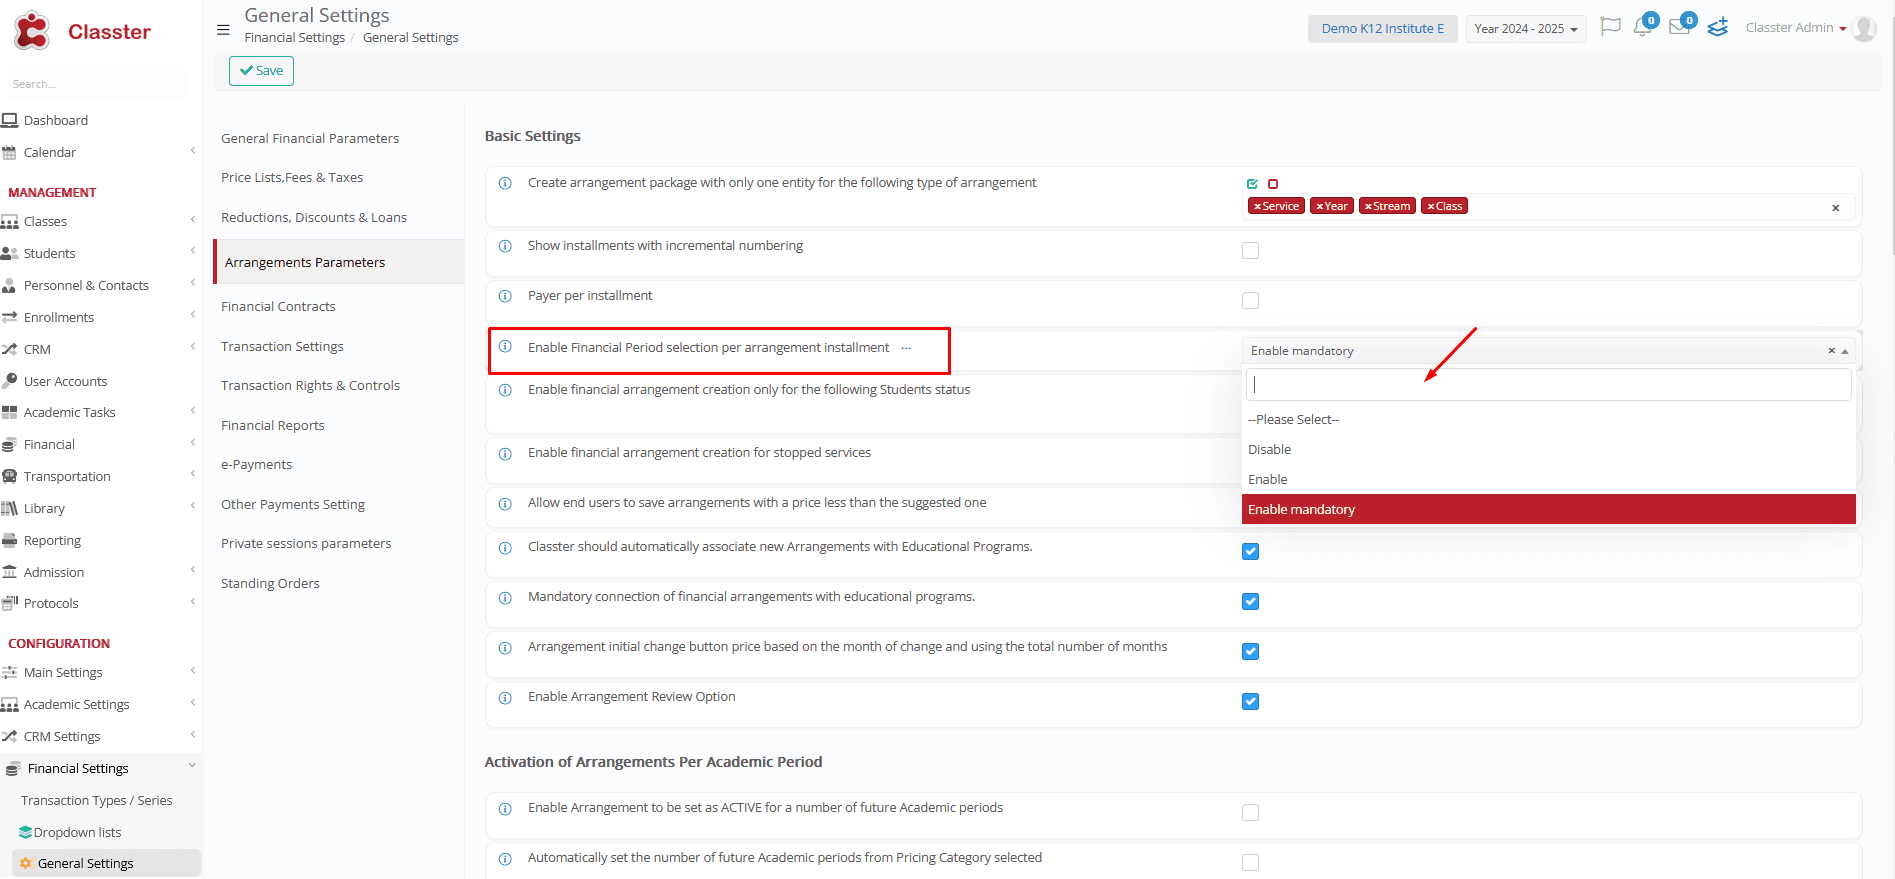Expand the Main Settings menu

coord(192,671)
